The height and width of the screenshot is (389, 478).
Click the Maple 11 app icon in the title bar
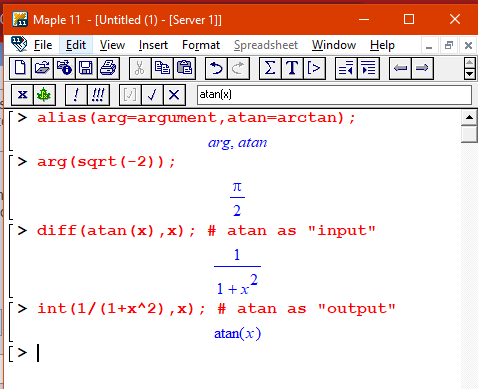(x=20, y=19)
